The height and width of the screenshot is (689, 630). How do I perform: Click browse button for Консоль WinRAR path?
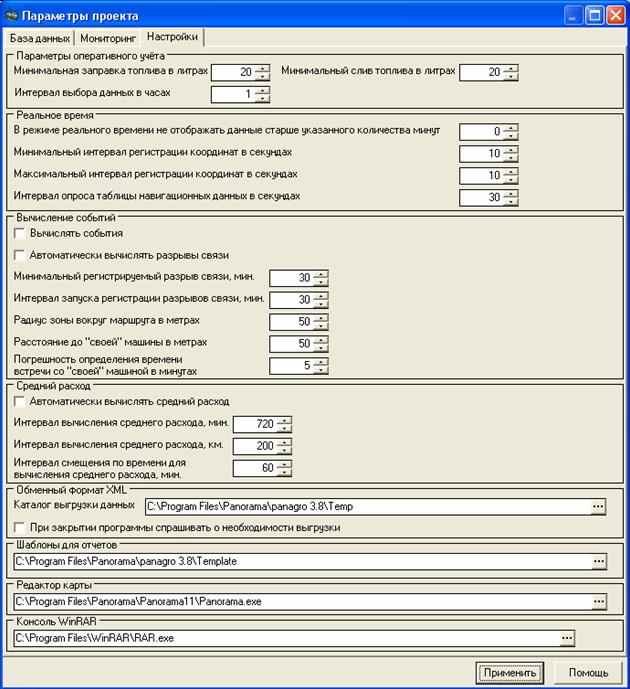[x=567, y=637]
